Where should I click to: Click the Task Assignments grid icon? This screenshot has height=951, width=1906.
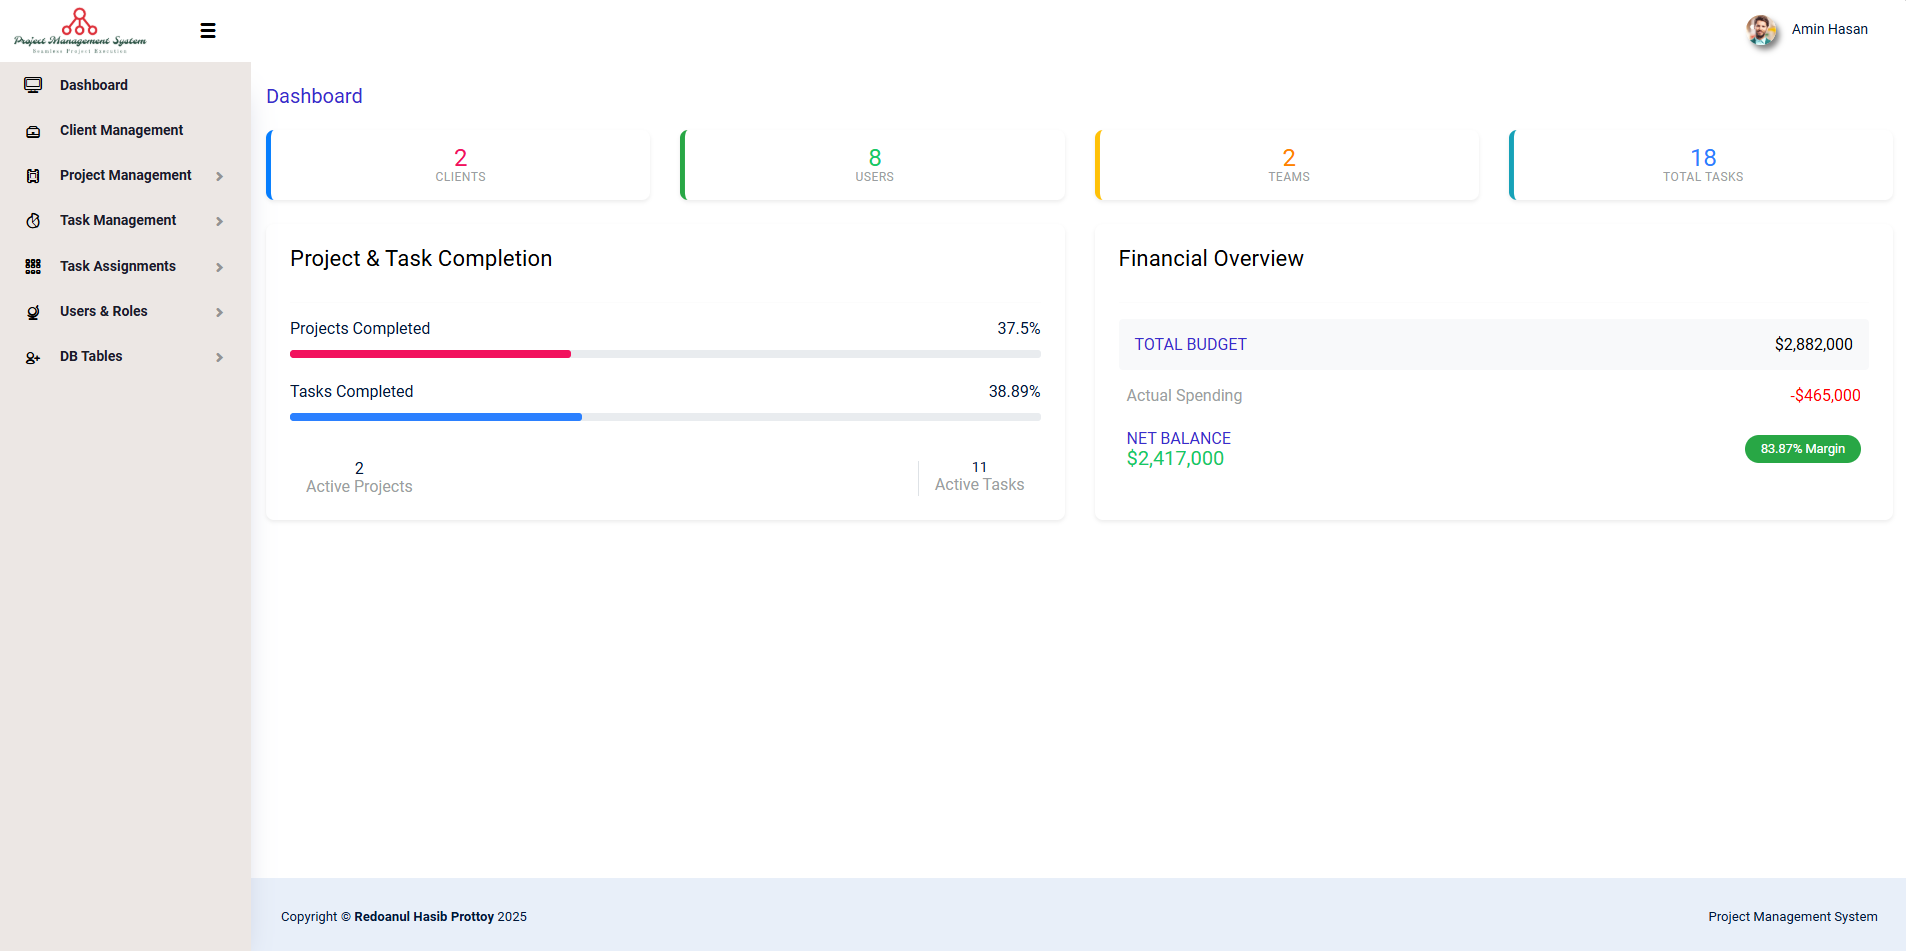pos(33,266)
